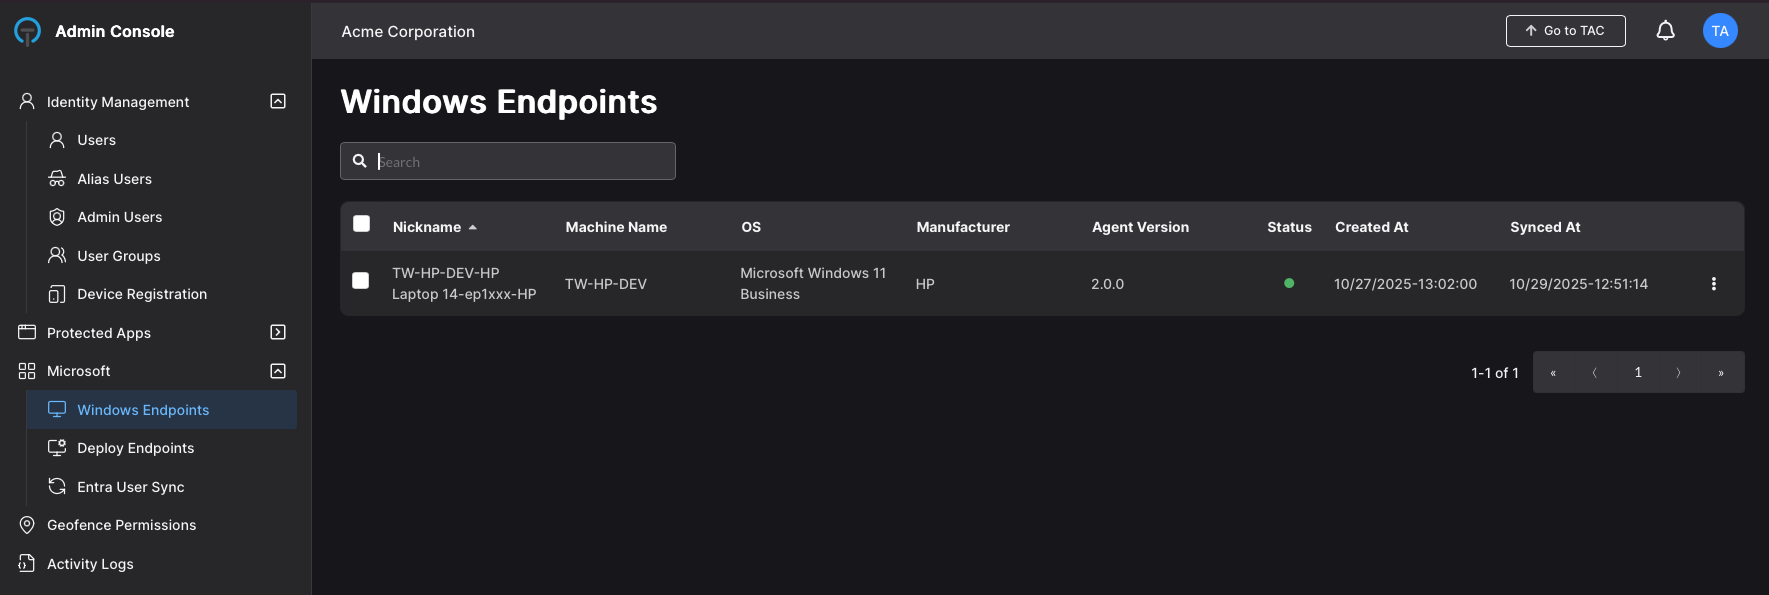Image resolution: width=1769 pixels, height=595 pixels.
Task: Open the TA user avatar menu
Action: [x=1720, y=31]
